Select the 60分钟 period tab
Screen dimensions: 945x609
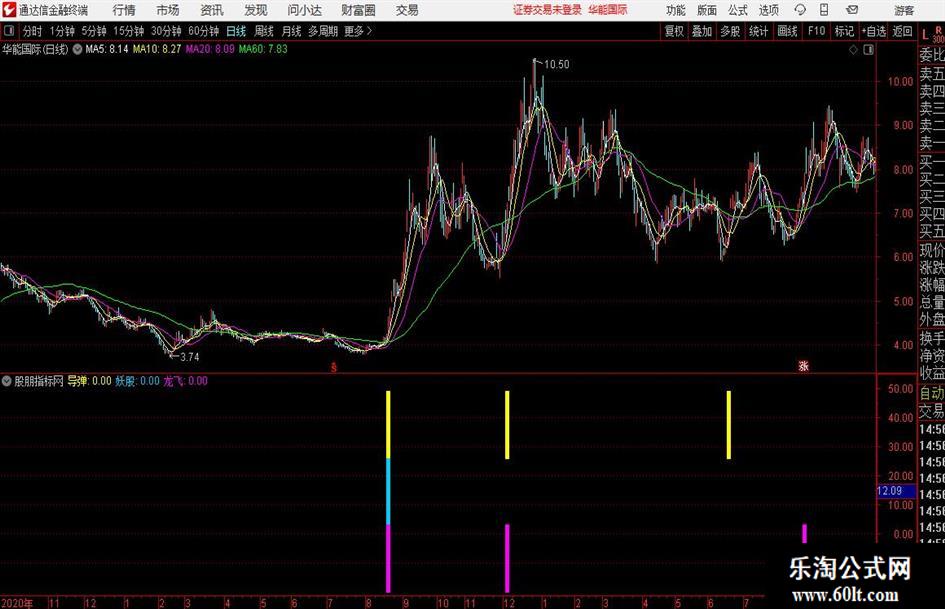203,31
